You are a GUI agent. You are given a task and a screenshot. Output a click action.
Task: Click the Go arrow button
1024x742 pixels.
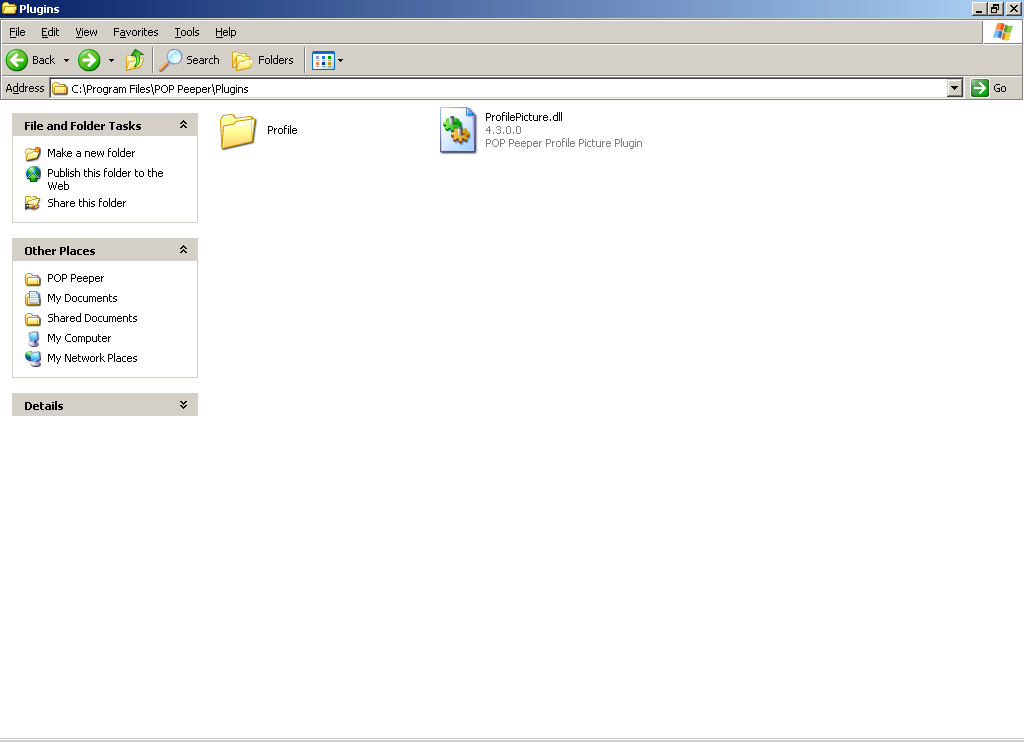pyautogui.click(x=980, y=88)
